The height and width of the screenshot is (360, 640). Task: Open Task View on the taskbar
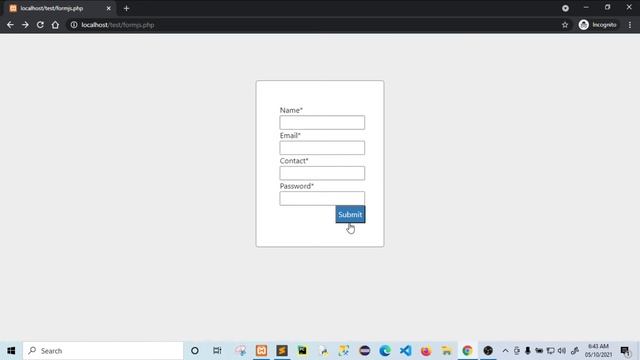[217, 351]
